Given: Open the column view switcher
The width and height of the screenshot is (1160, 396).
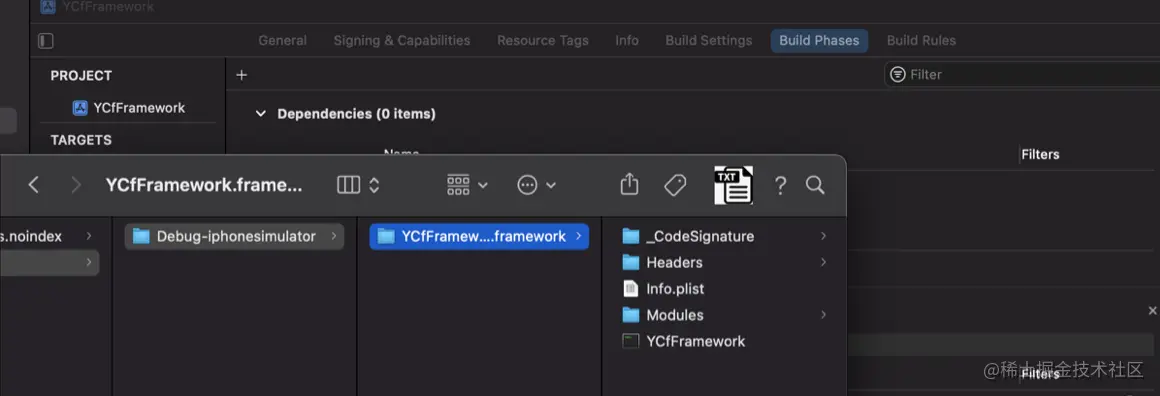Looking at the screenshot, I should pyautogui.click(x=358, y=185).
